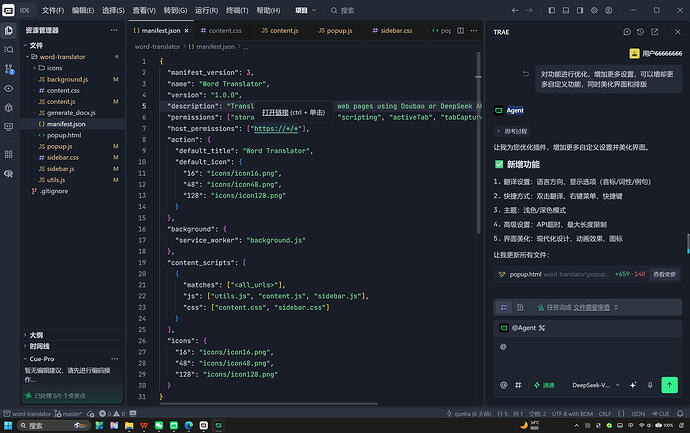Open the https://*/* link in code
Image resolution: width=690 pixels, height=433 pixels.
[x=276, y=128]
